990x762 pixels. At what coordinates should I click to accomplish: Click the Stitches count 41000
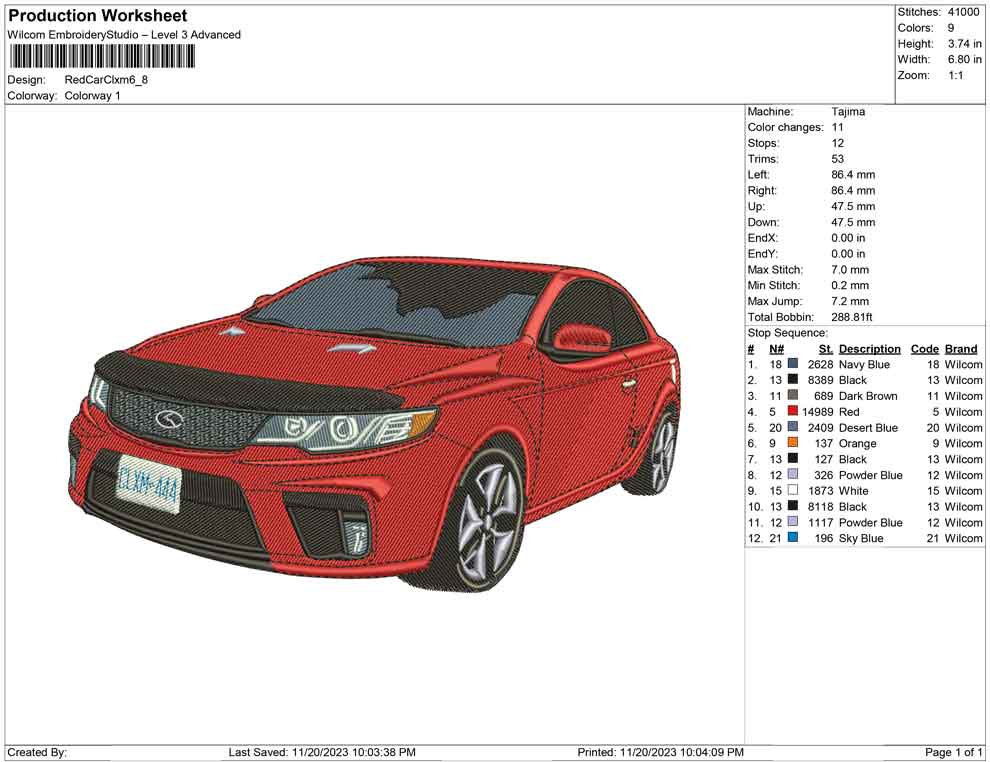pos(964,12)
